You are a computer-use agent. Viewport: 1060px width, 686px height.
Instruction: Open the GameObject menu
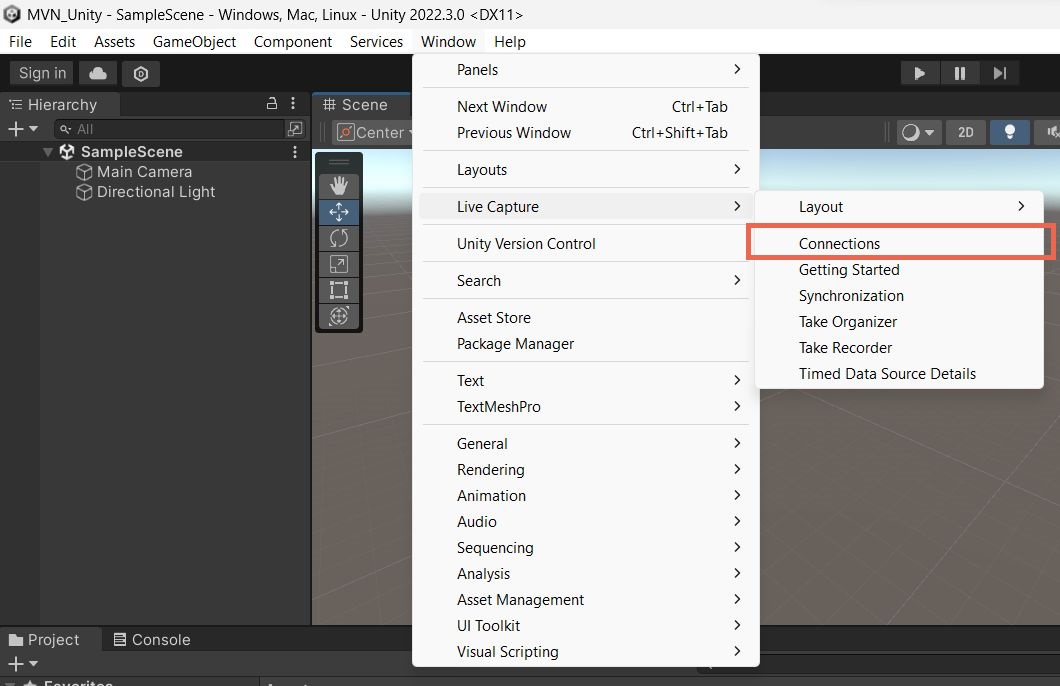point(195,42)
